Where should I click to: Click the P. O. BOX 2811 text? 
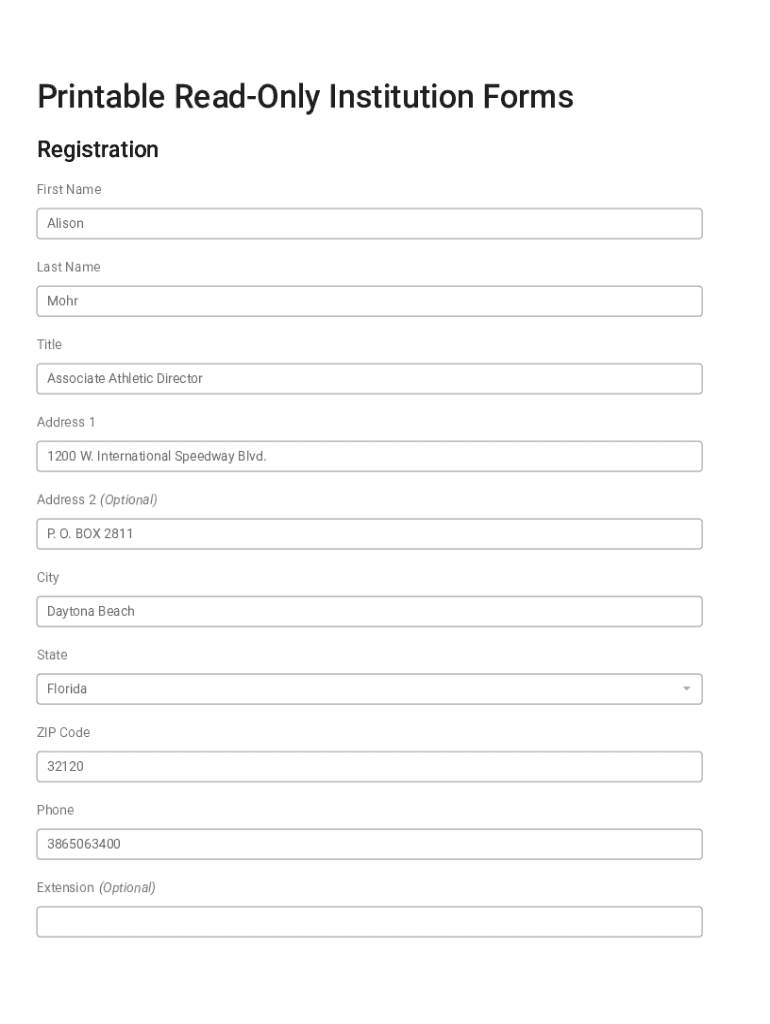coord(87,533)
